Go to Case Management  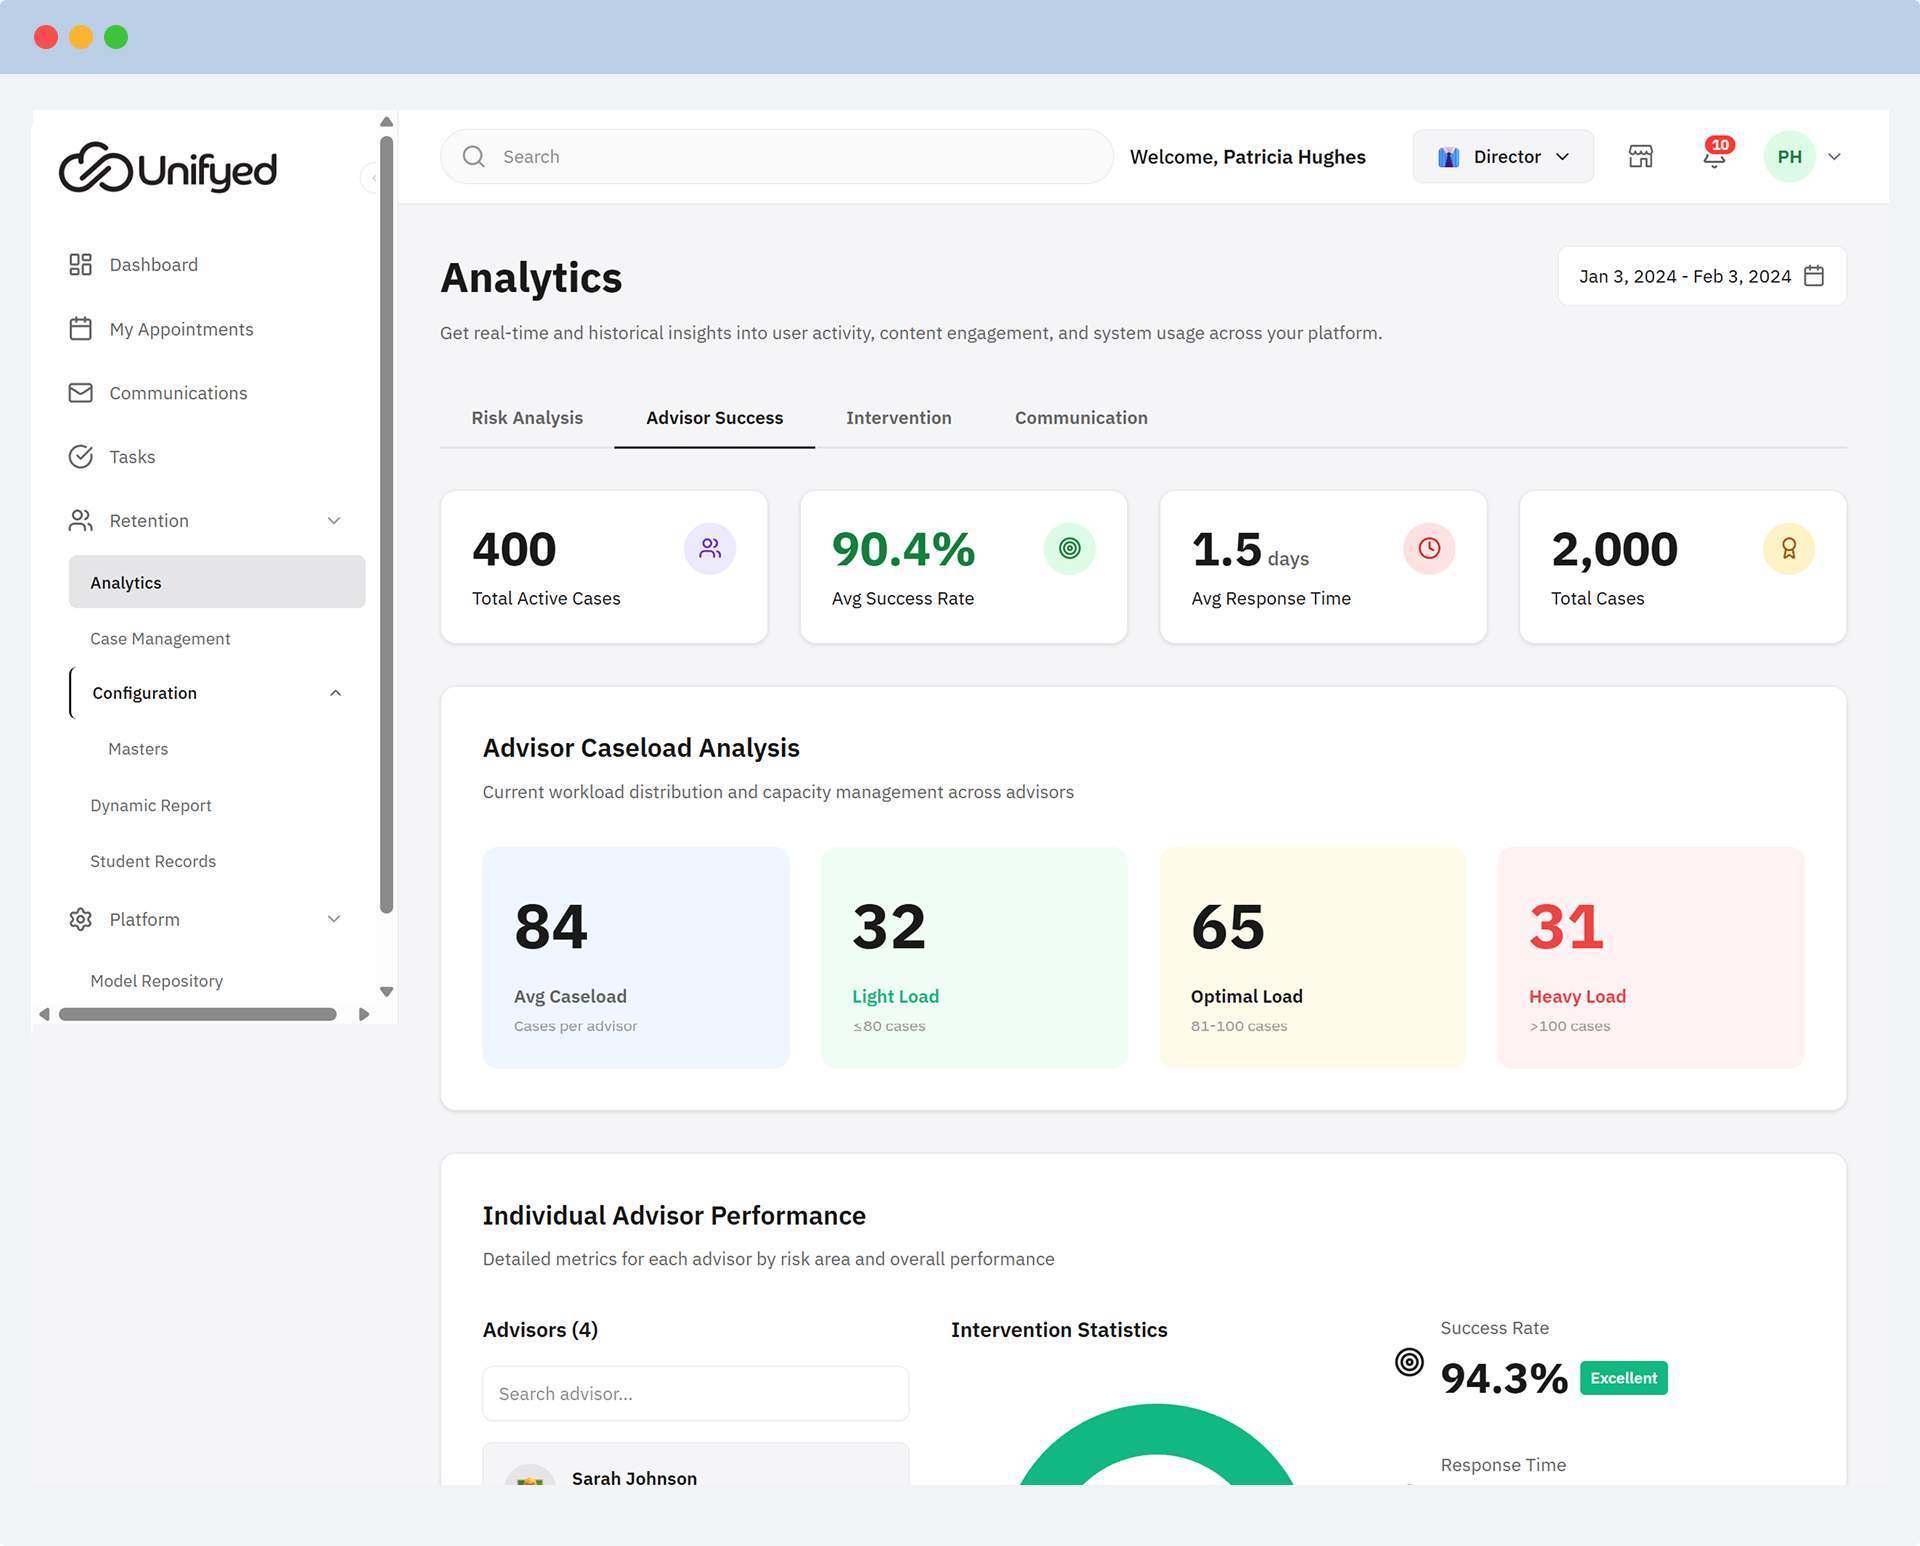160,639
